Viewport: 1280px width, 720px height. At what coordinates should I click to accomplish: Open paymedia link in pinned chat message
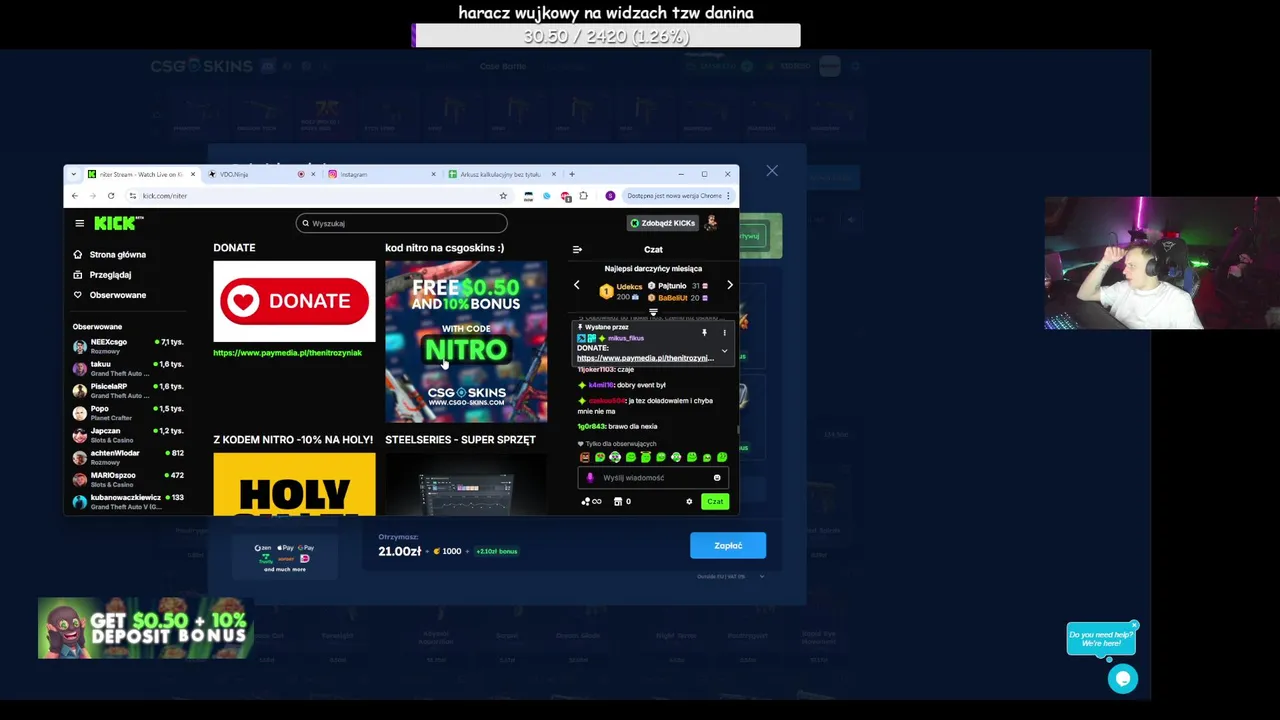(x=645, y=358)
